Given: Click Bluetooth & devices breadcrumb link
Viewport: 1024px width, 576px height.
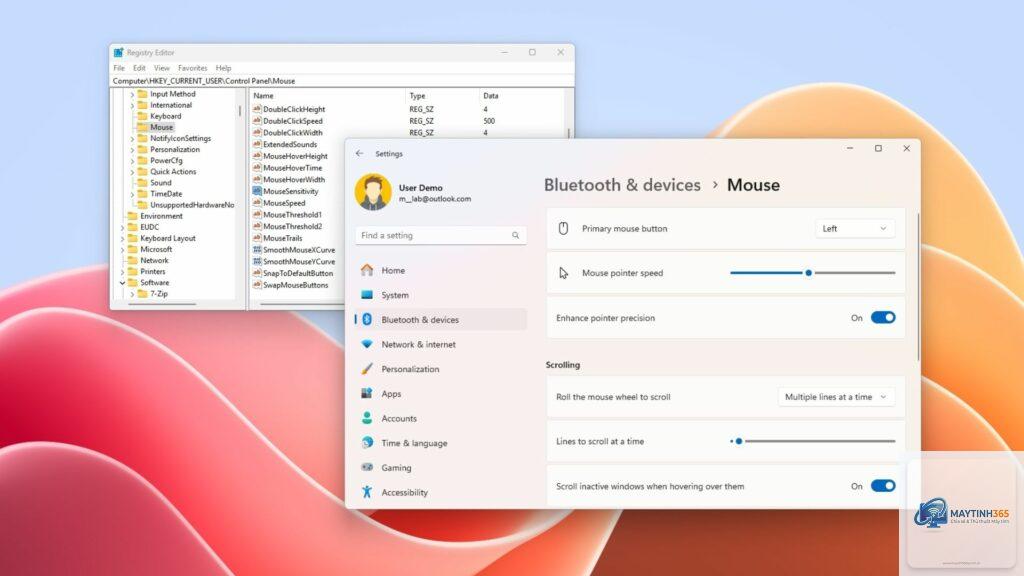Looking at the screenshot, I should (x=622, y=185).
